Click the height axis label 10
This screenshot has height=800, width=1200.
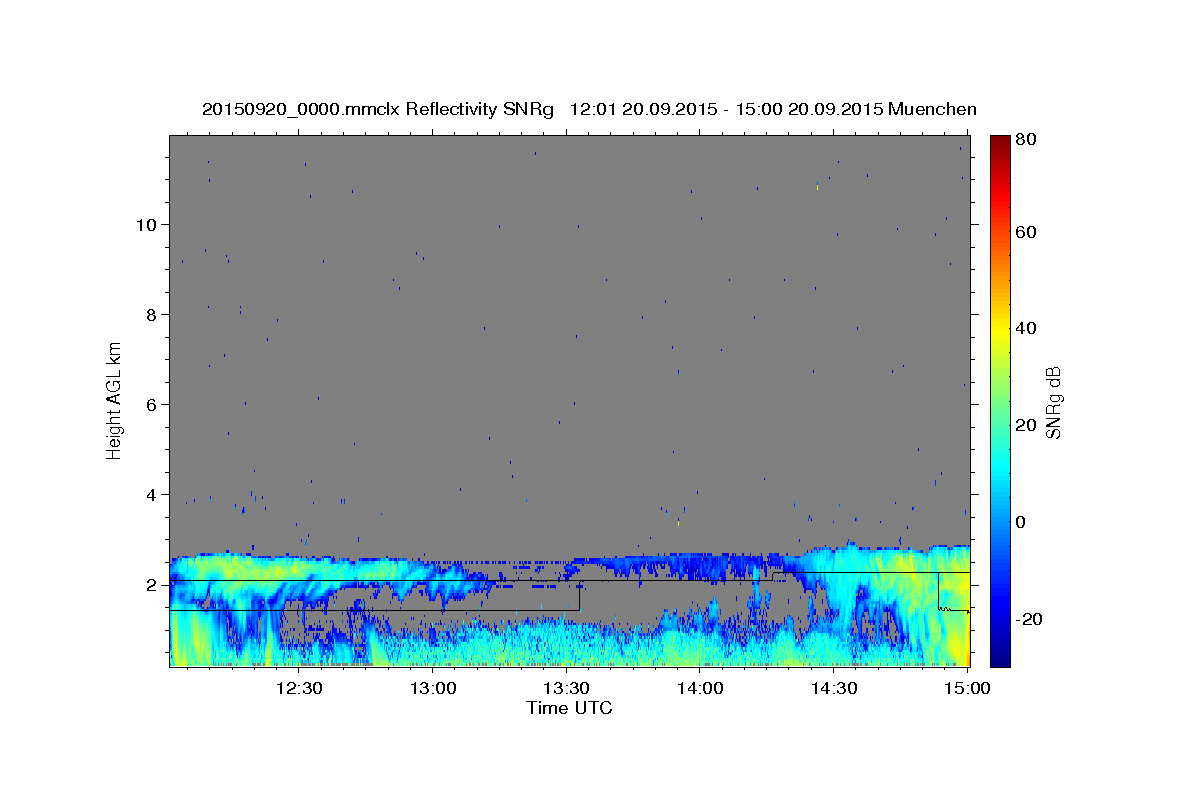pyautogui.click(x=147, y=224)
